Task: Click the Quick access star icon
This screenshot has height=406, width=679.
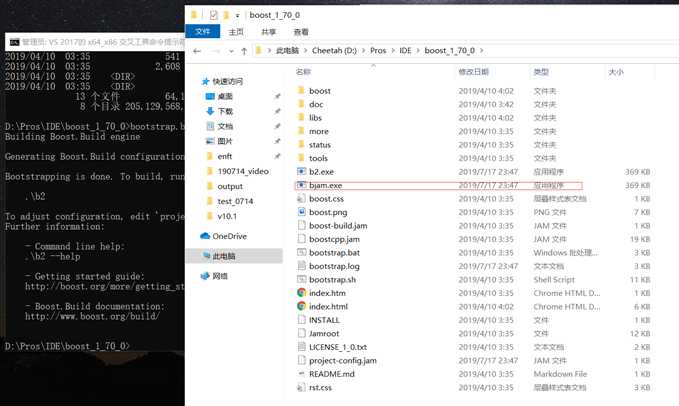Action: 205,81
